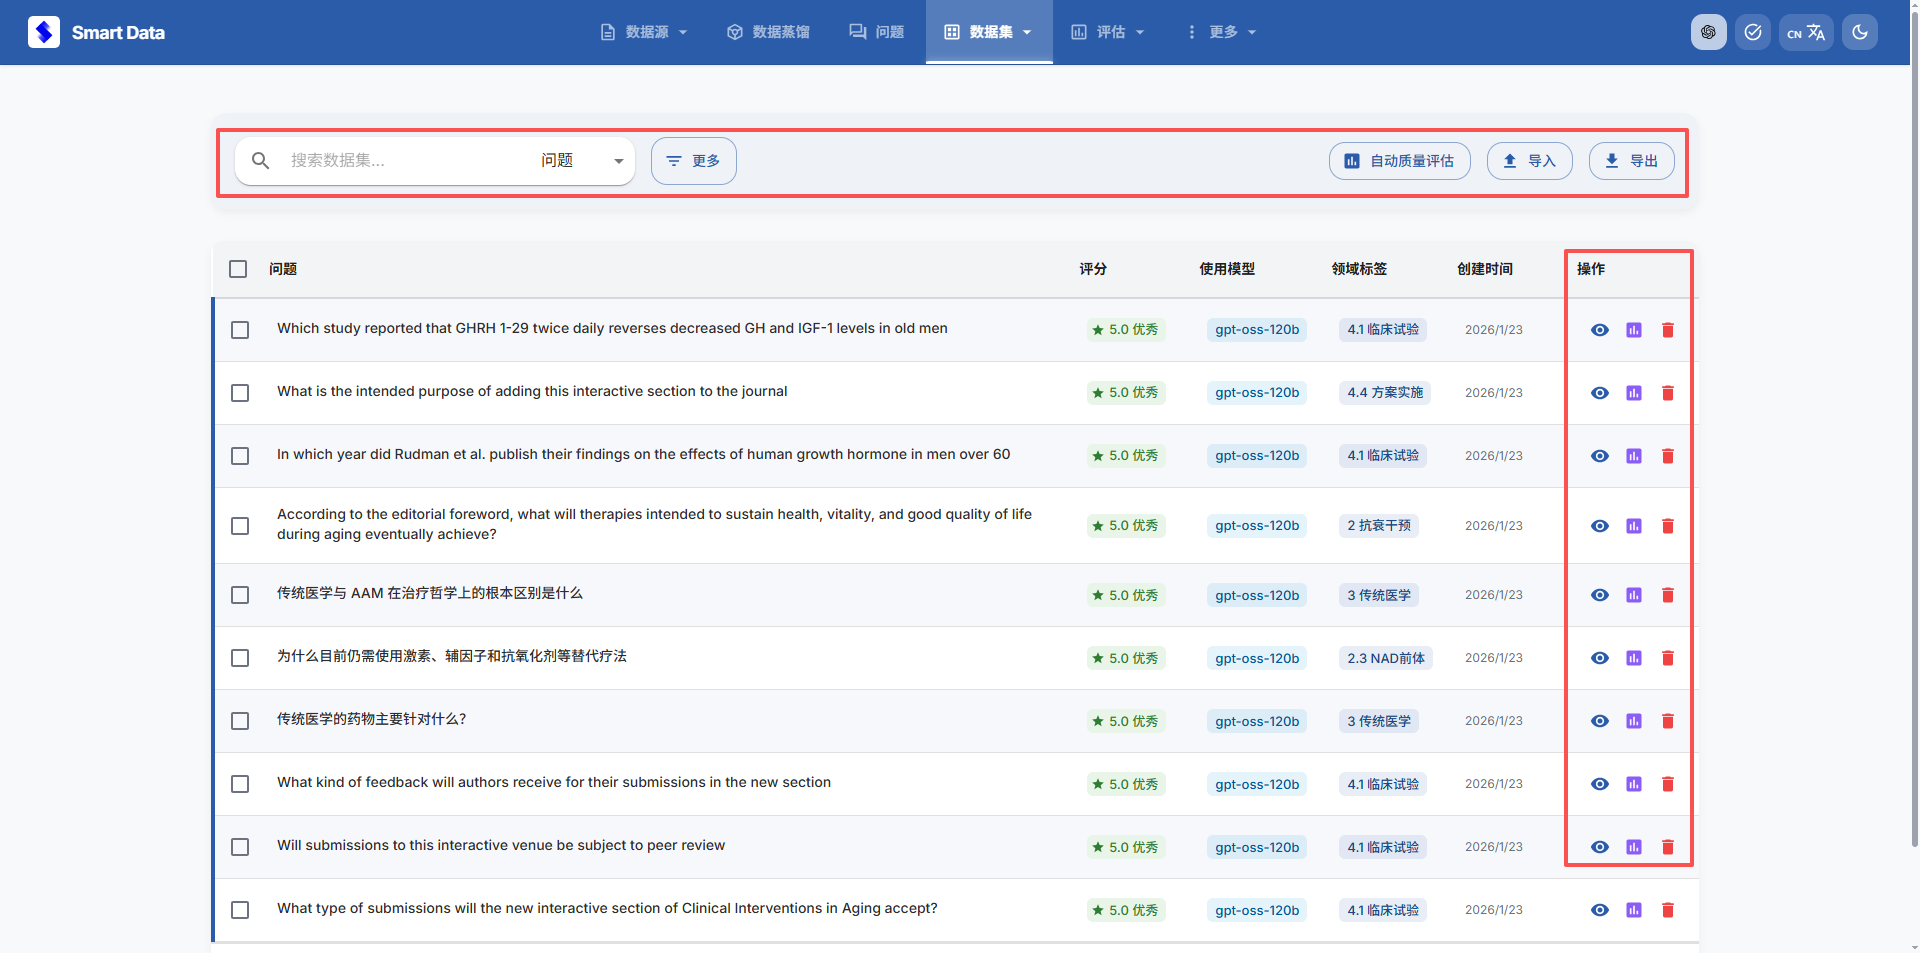Tick the checkbox for 传统医学的药物主要针对什么
The height and width of the screenshot is (953, 1920).
click(x=240, y=721)
